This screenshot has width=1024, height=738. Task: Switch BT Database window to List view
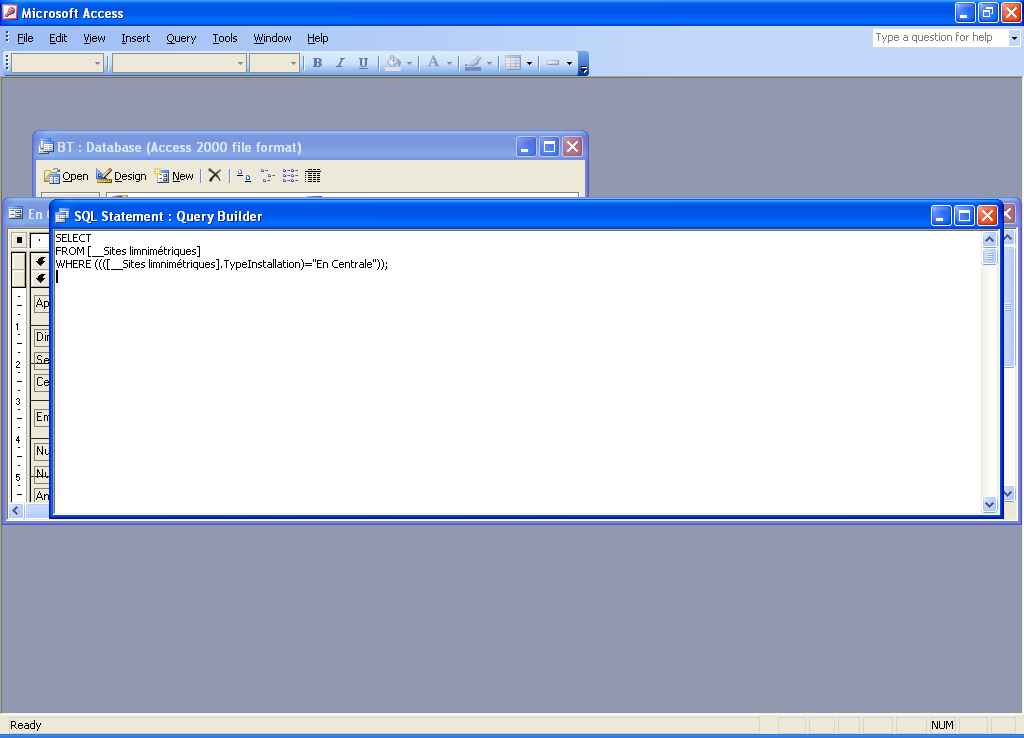click(x=290, y=176)
